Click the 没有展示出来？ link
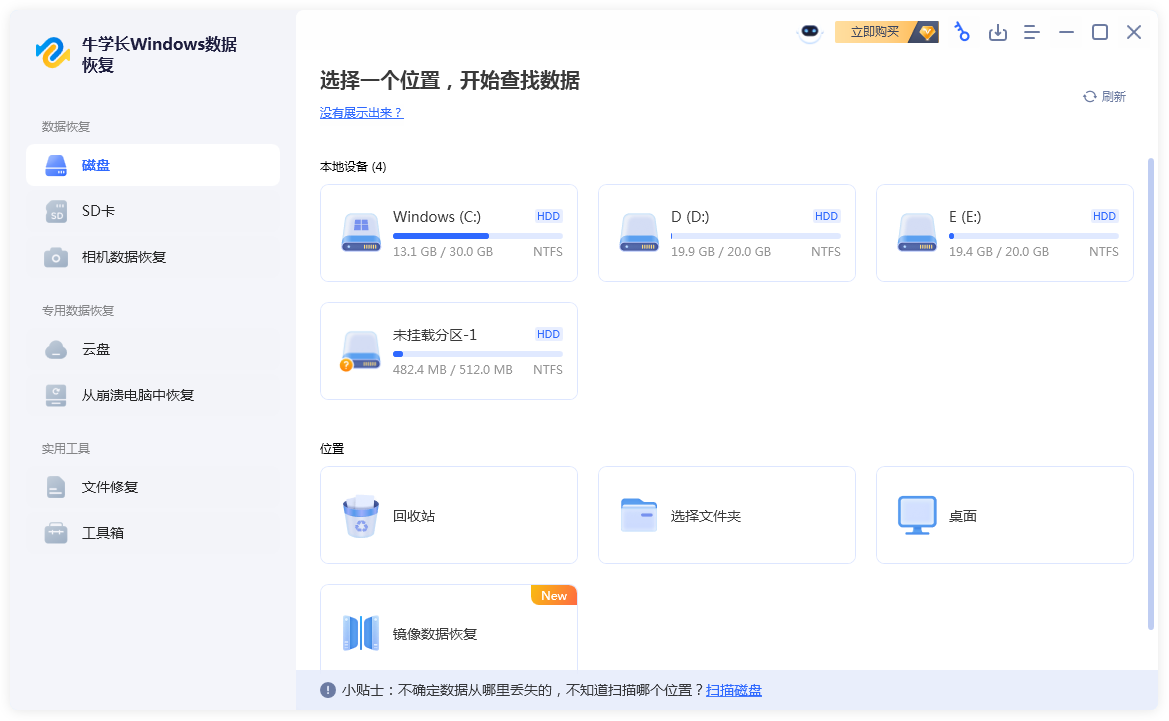 coord(361,113)
